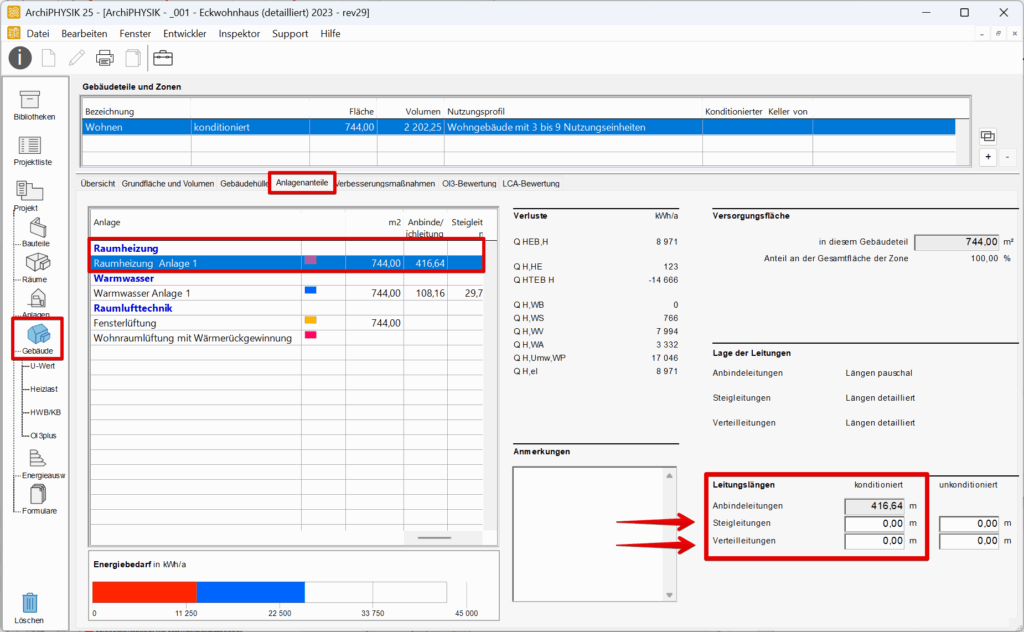
Task: Select the Warmwasser Anlage 1 row
Action: [x=287, y=293]
